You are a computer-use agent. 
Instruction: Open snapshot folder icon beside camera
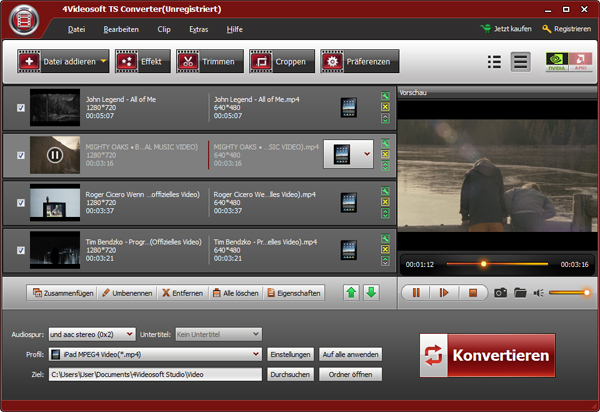520,293
